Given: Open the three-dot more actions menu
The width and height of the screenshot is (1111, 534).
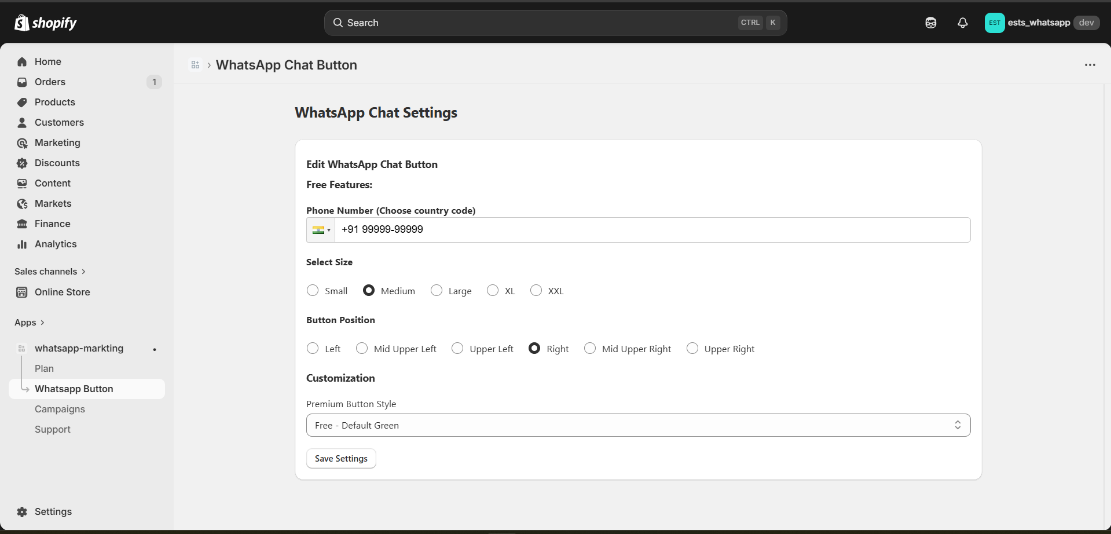Looking at the screenshot, I should click(1090, 65).
